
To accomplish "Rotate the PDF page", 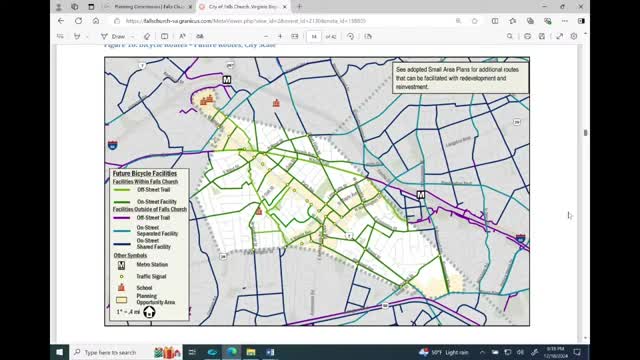I will 350,36.
